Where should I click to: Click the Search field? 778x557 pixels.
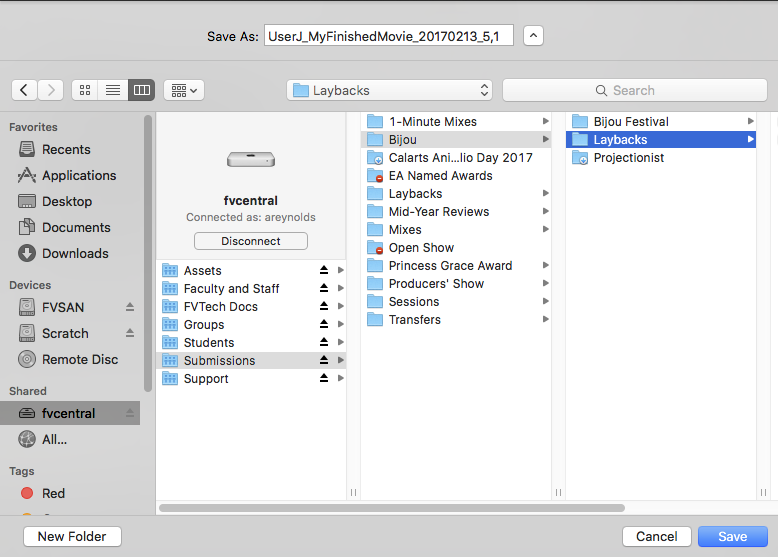(635, 90)
